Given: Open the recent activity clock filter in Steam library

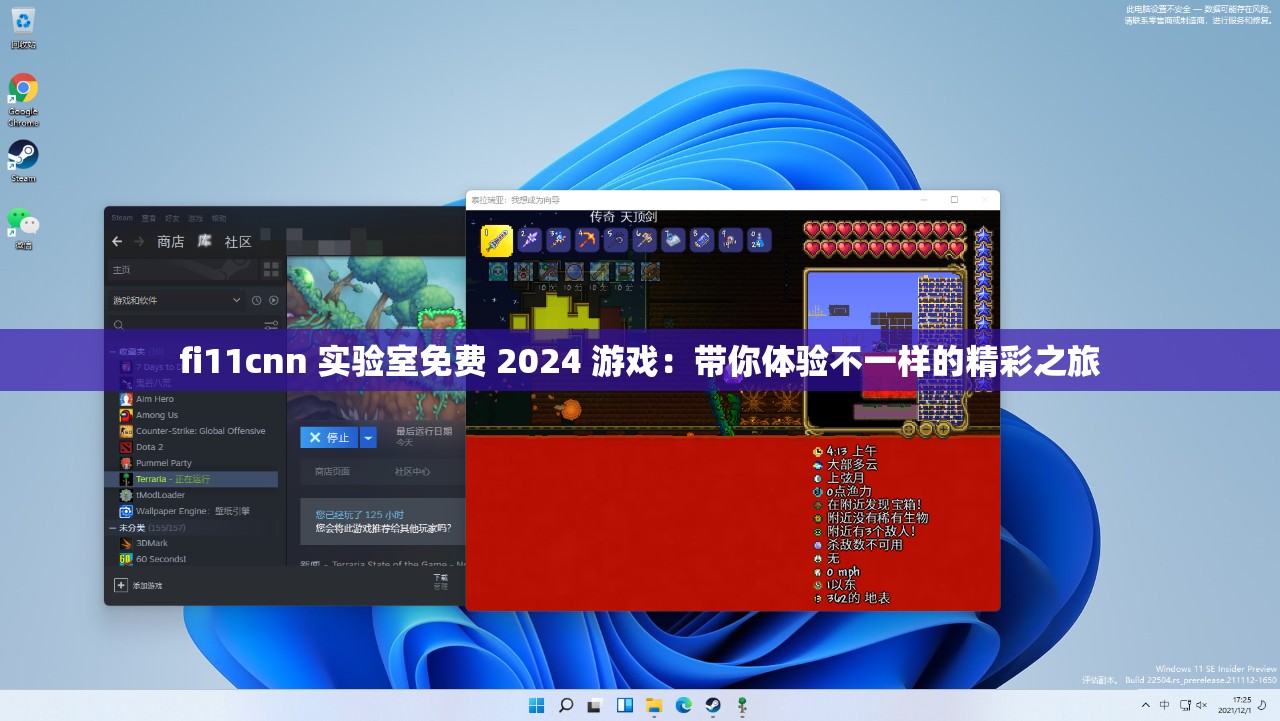Looking at the screenshot, I should (x=257, y=300).
